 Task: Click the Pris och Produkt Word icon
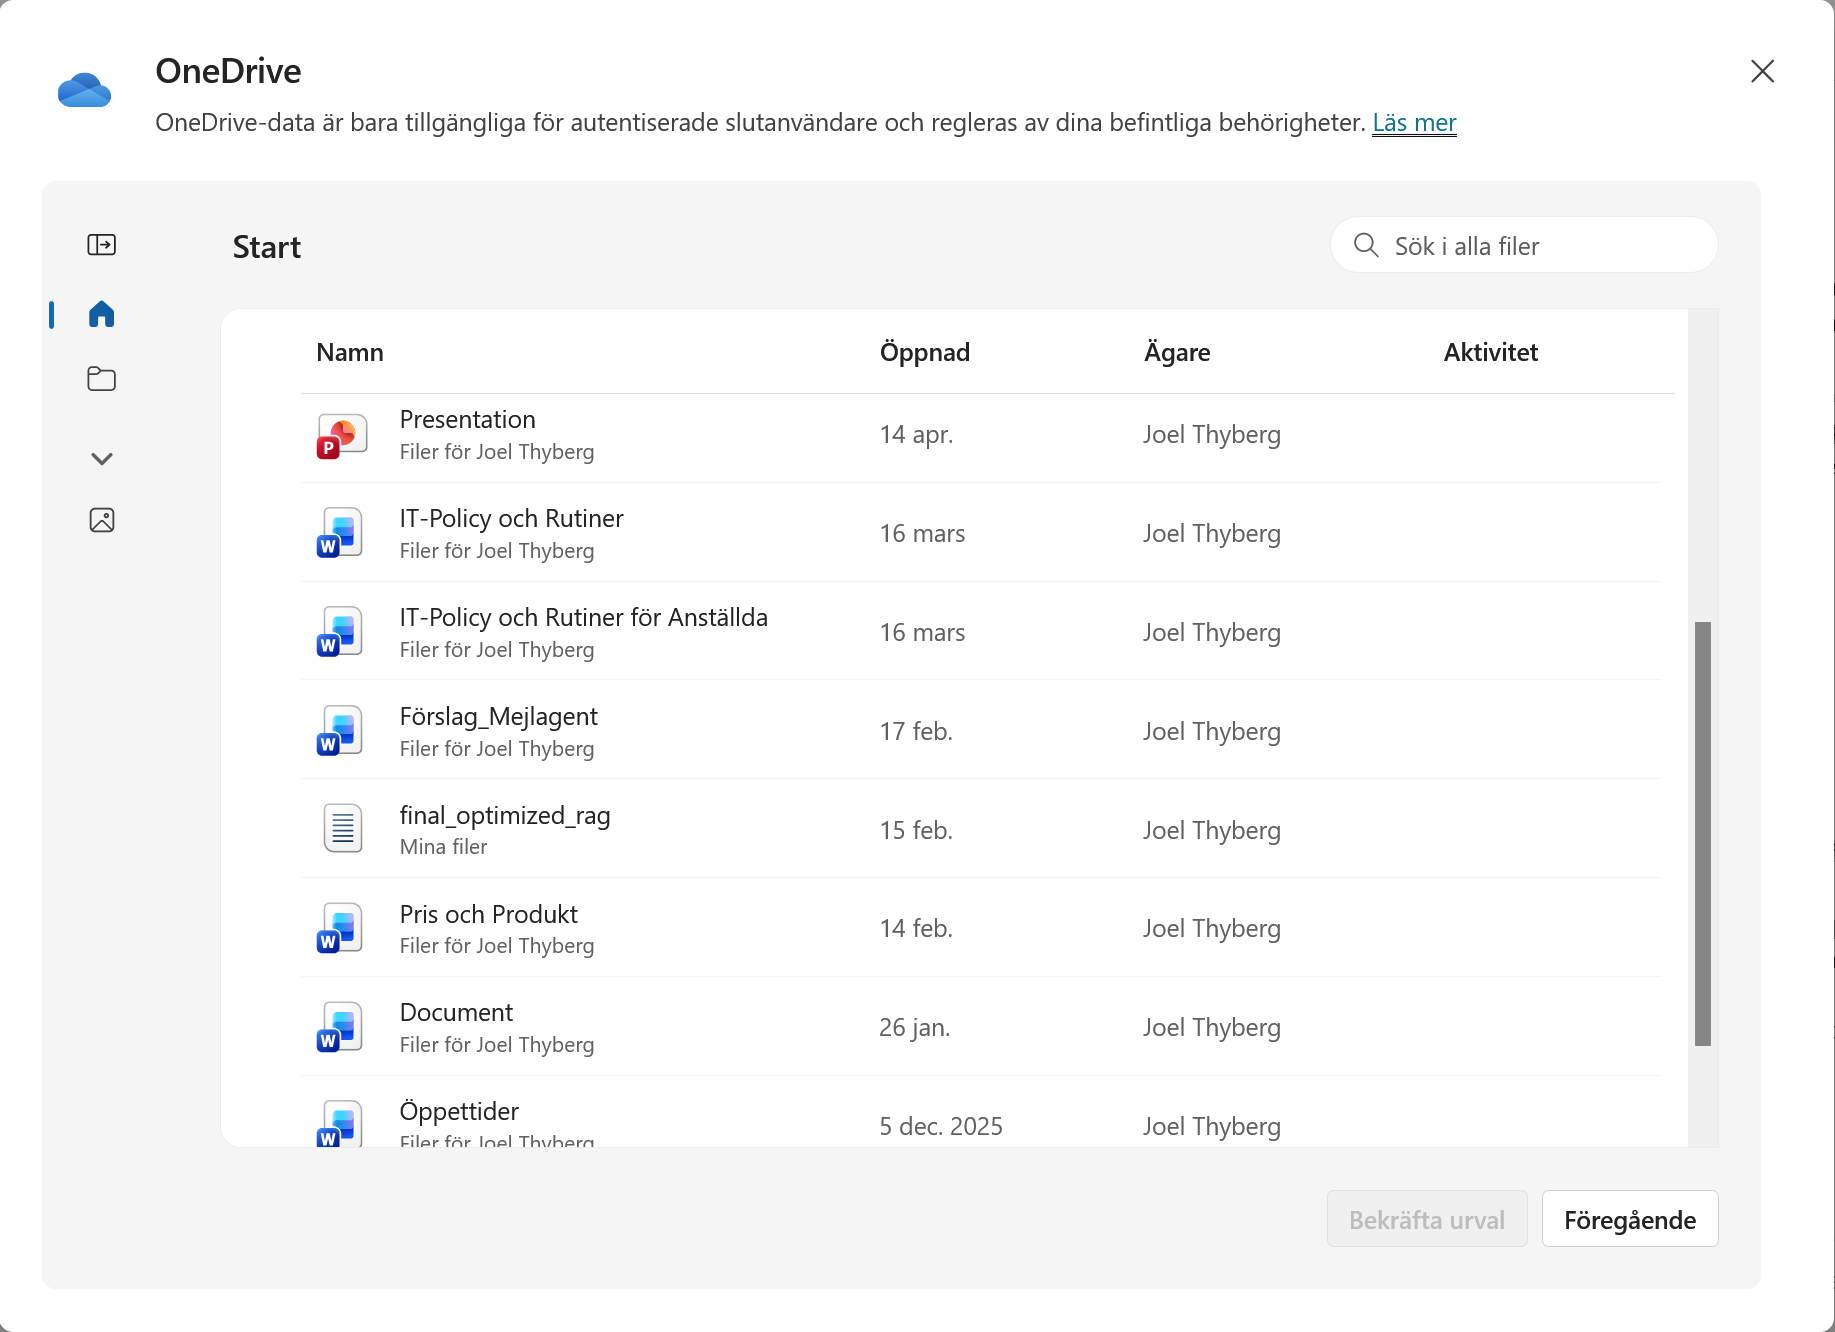coord(340,929)
